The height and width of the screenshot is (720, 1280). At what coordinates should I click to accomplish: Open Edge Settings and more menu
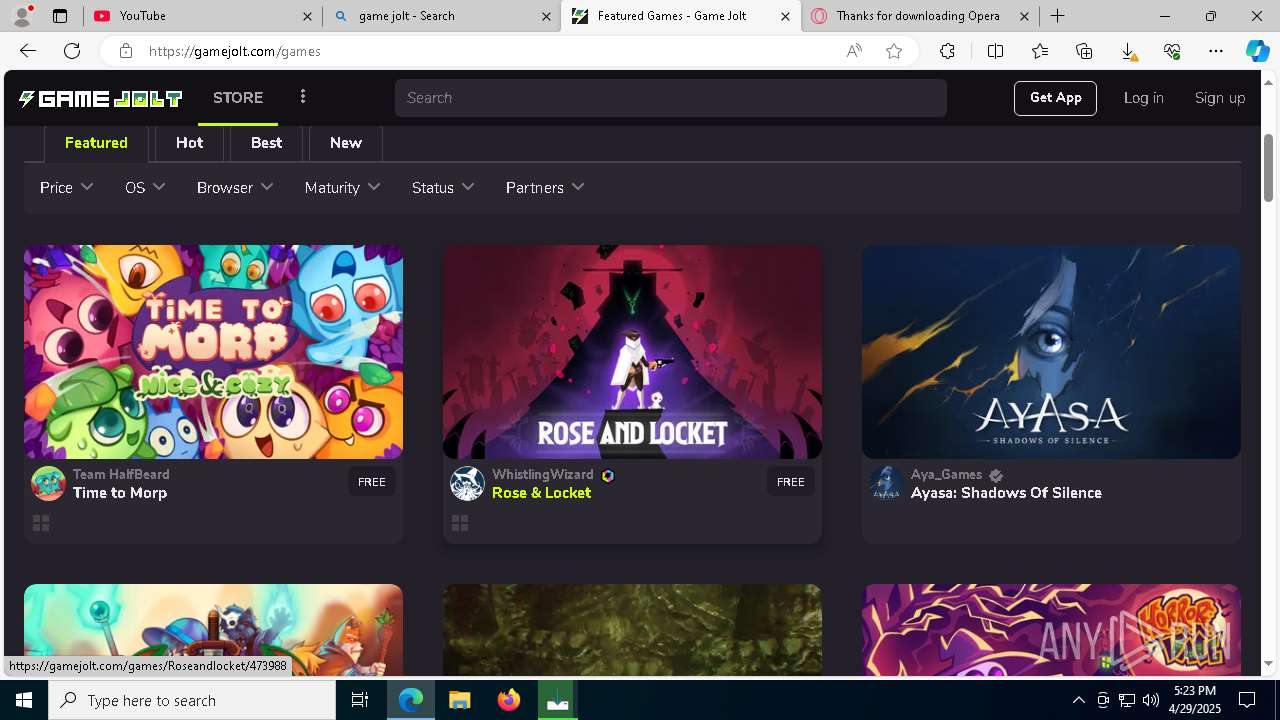pyautogui.click(x=1216, y=51)
